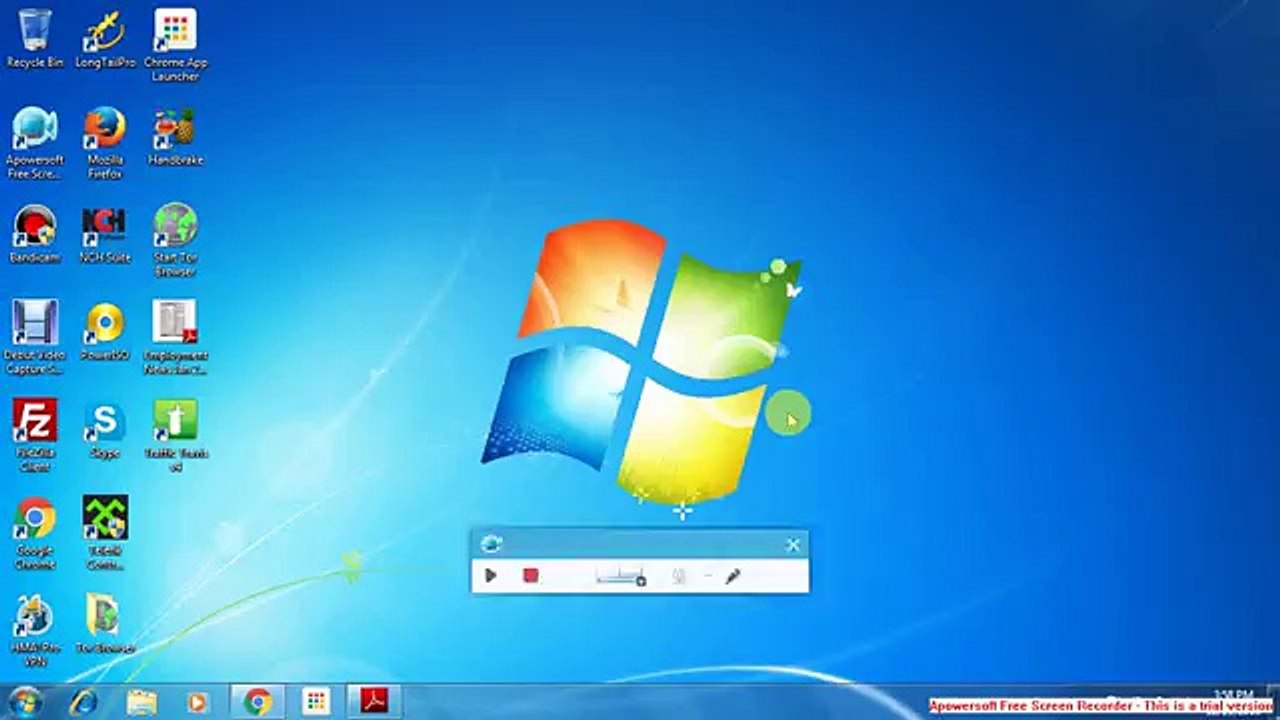Close the screen recorder toolbar
Screen dimensions: 1280x720
pyautogui.click(x=793, y=545)
